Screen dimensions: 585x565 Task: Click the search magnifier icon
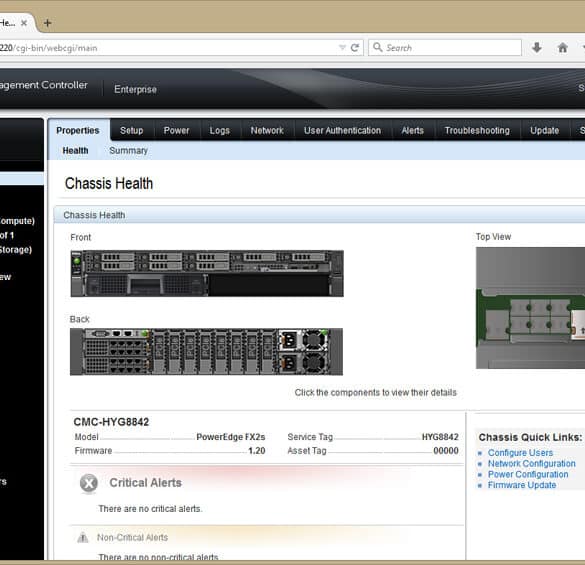pos(378,47)
